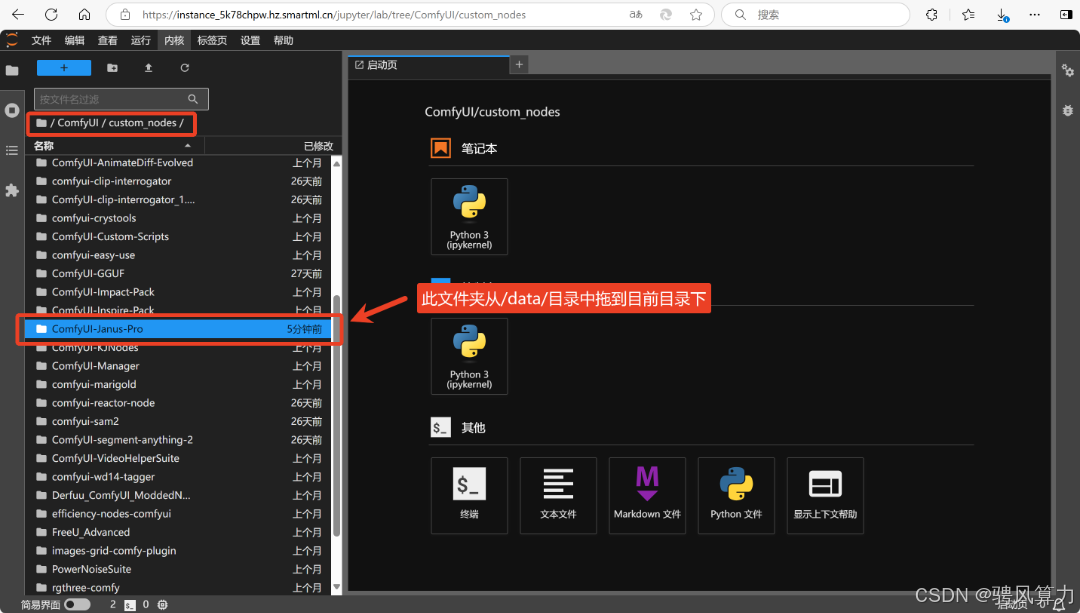Open the 设置 menu

pos(250,41)
